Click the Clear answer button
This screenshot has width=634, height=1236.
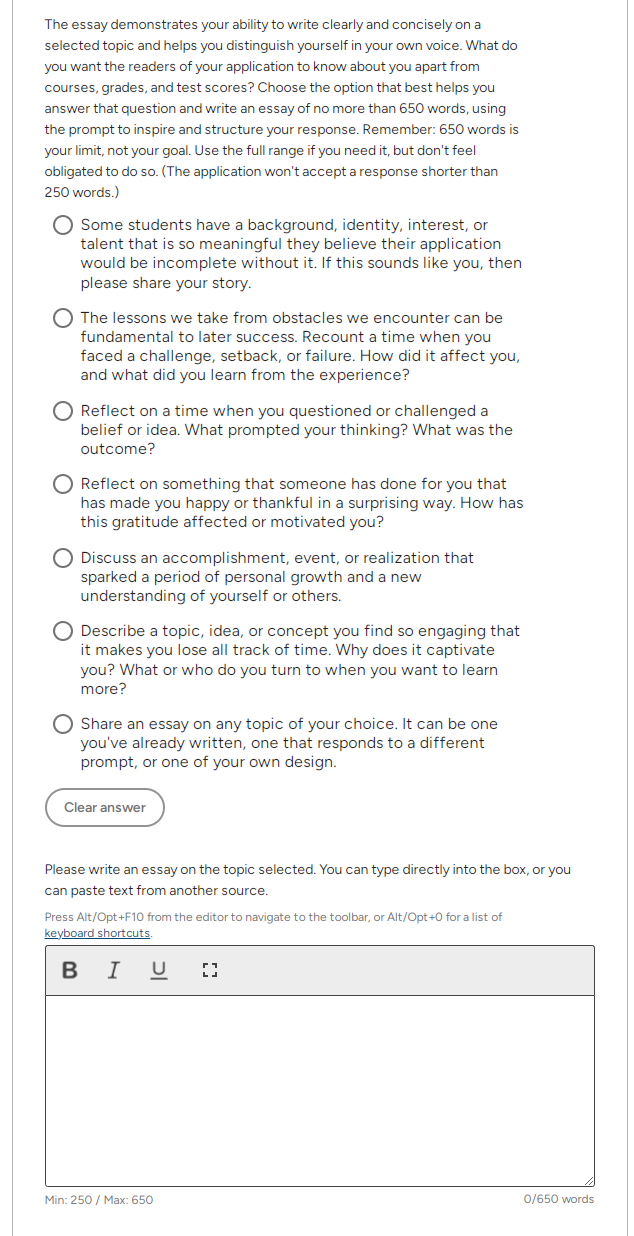tap(105, 808)
